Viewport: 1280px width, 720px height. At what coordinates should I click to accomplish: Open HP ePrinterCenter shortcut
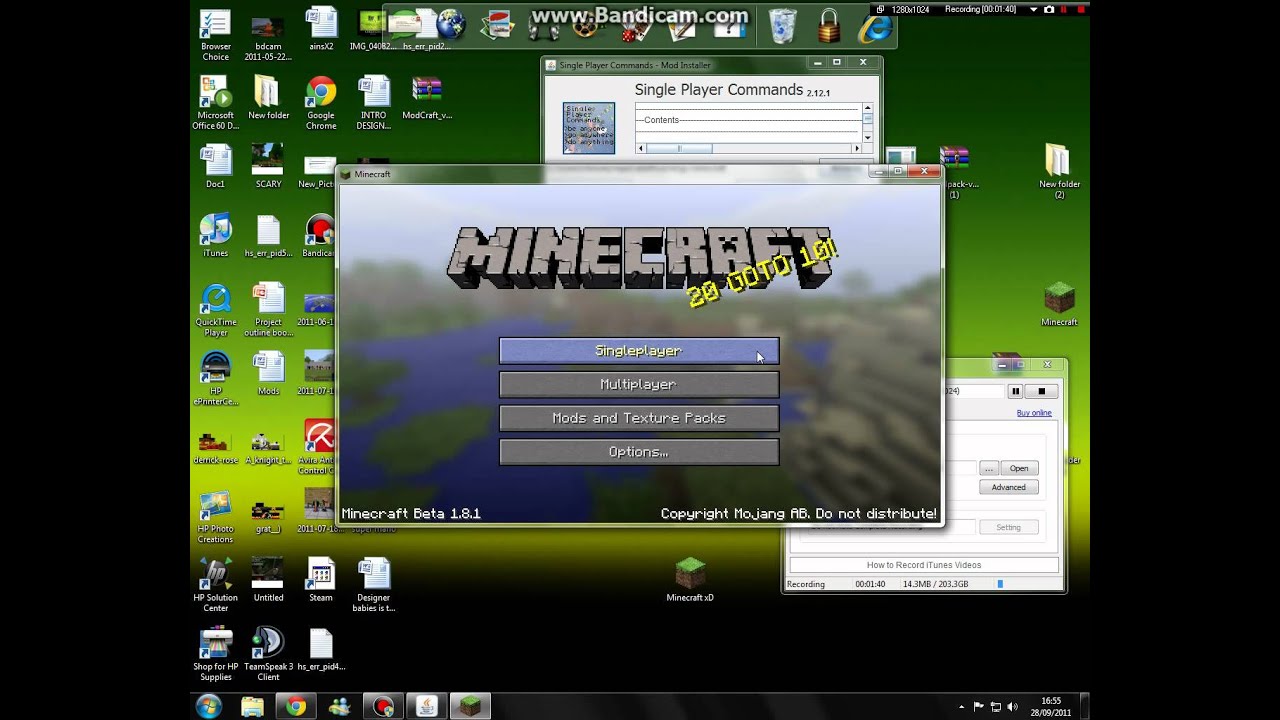(216, 379)
